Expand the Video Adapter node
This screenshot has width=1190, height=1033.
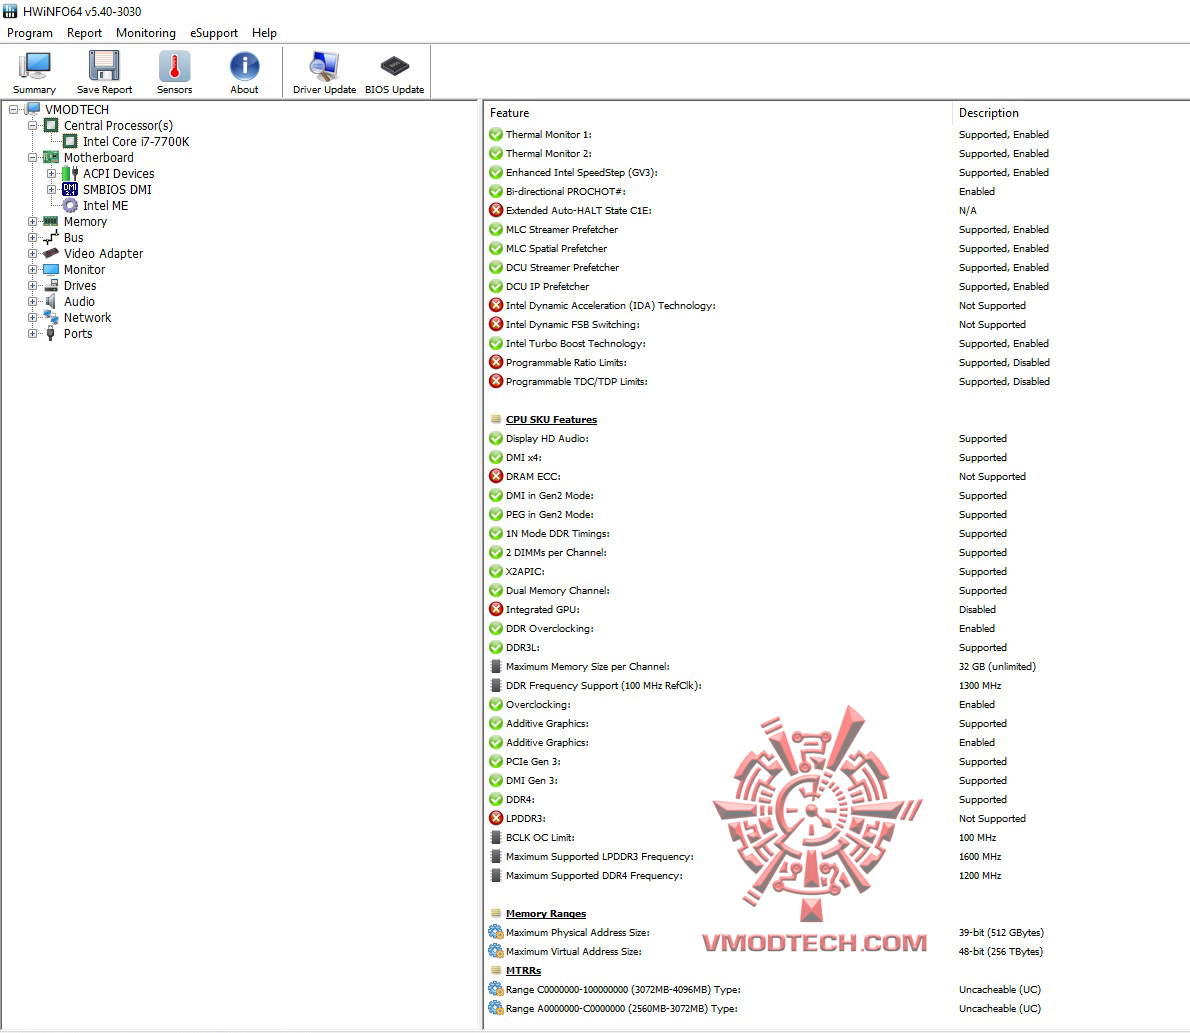[32, 254]
